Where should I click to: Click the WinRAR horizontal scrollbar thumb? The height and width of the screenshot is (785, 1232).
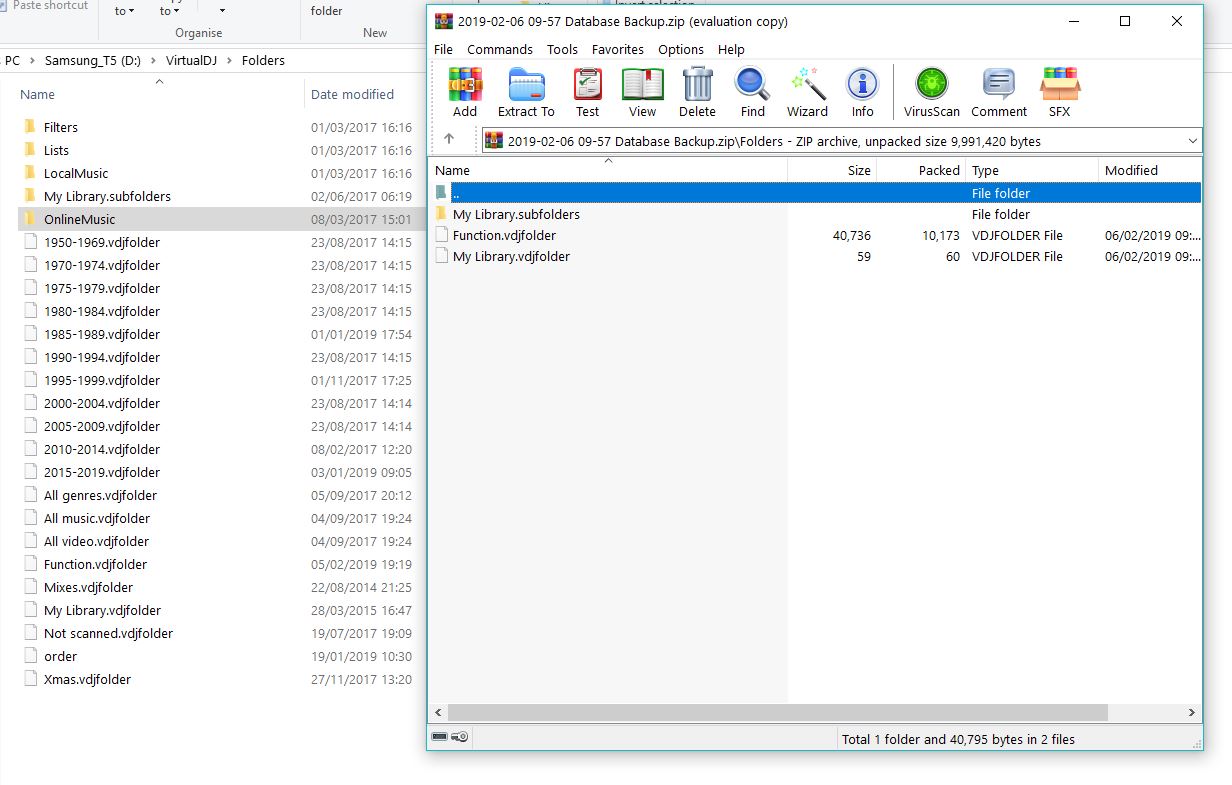click(x=778, y=712)
